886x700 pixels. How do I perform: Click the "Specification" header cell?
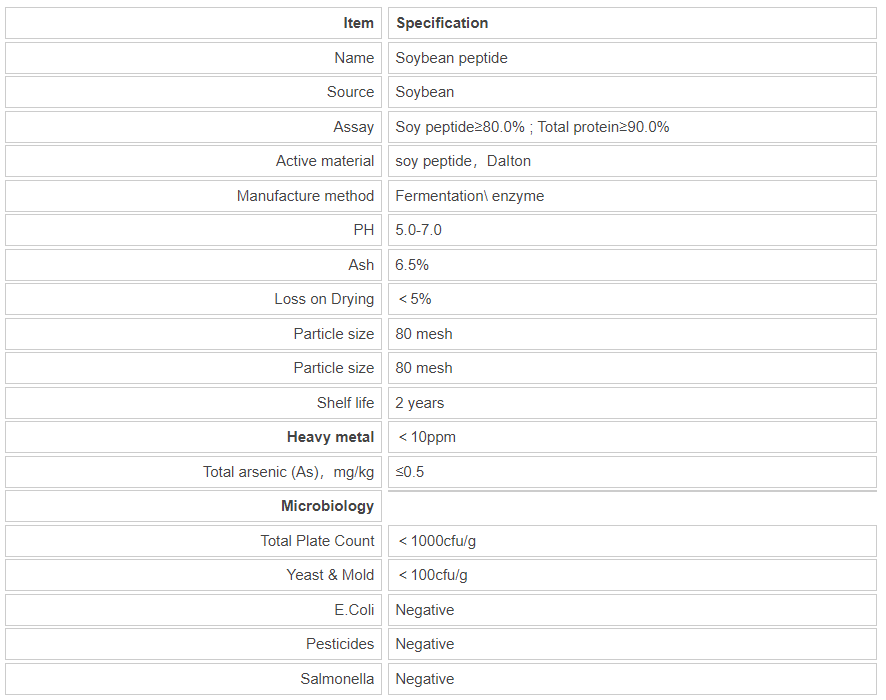tap(442, 23)
